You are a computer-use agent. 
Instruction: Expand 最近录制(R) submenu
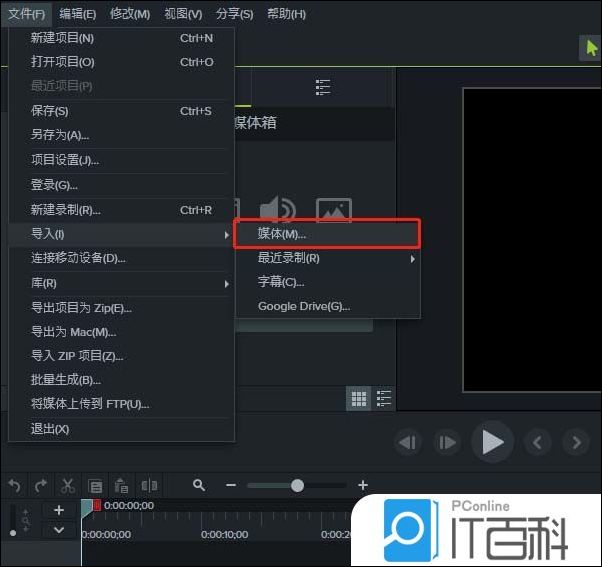tap(327, 258)
